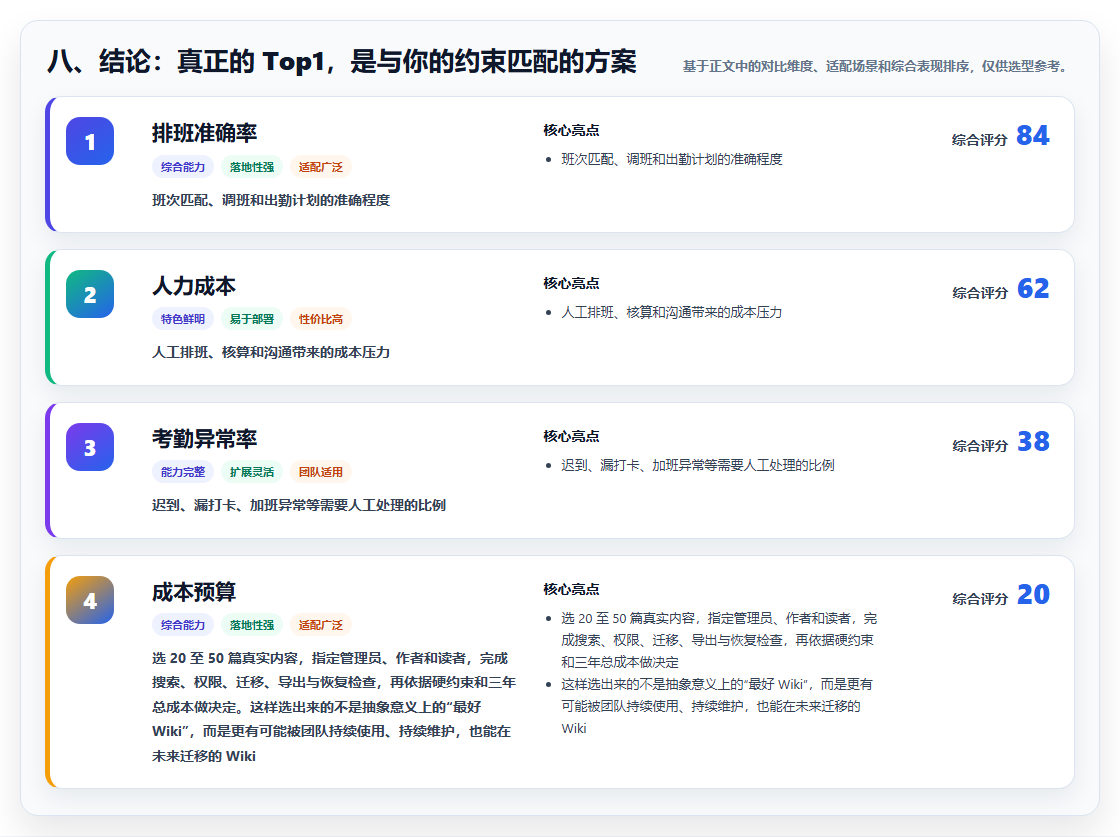
Task: Click 人力成本 description below its tags
Action: (271, 352)
